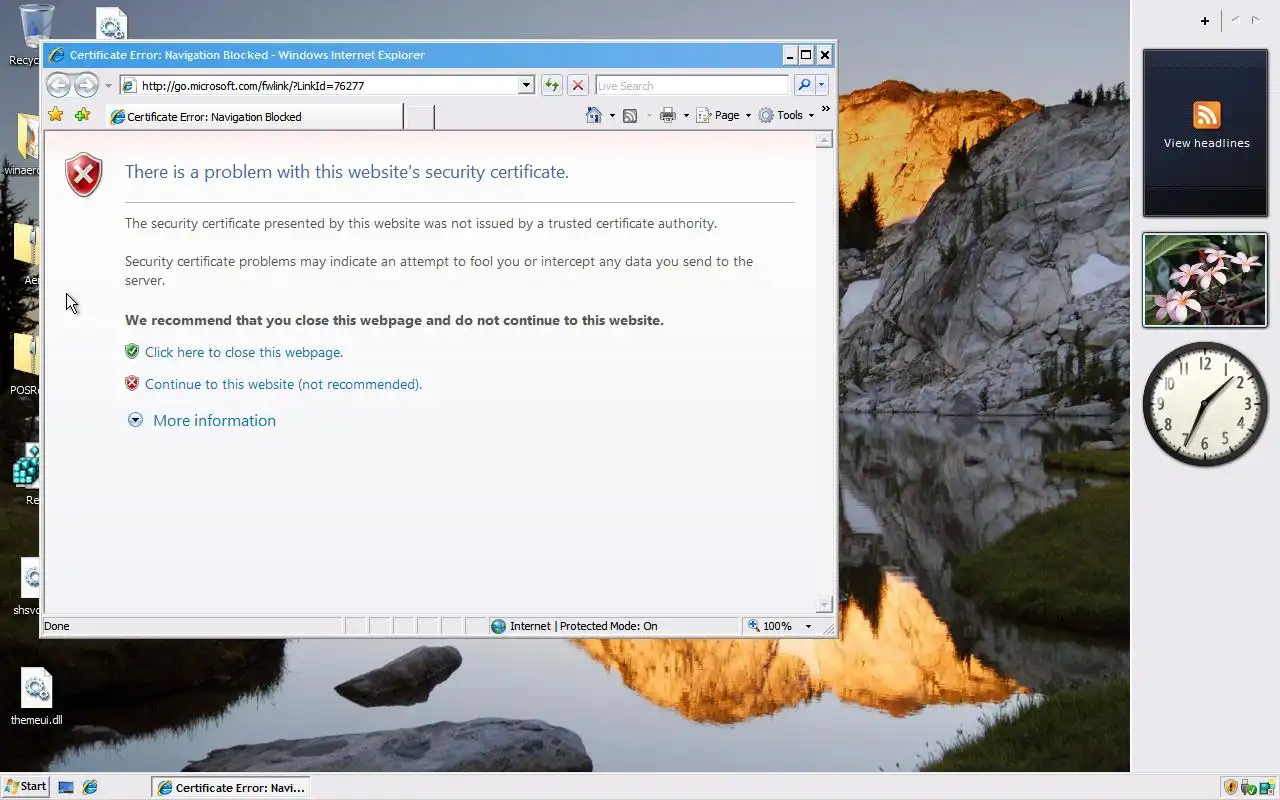This screenshot has height=800, width=1280.
Task: Open search provider options dropdown
Action: coord(821,86)
